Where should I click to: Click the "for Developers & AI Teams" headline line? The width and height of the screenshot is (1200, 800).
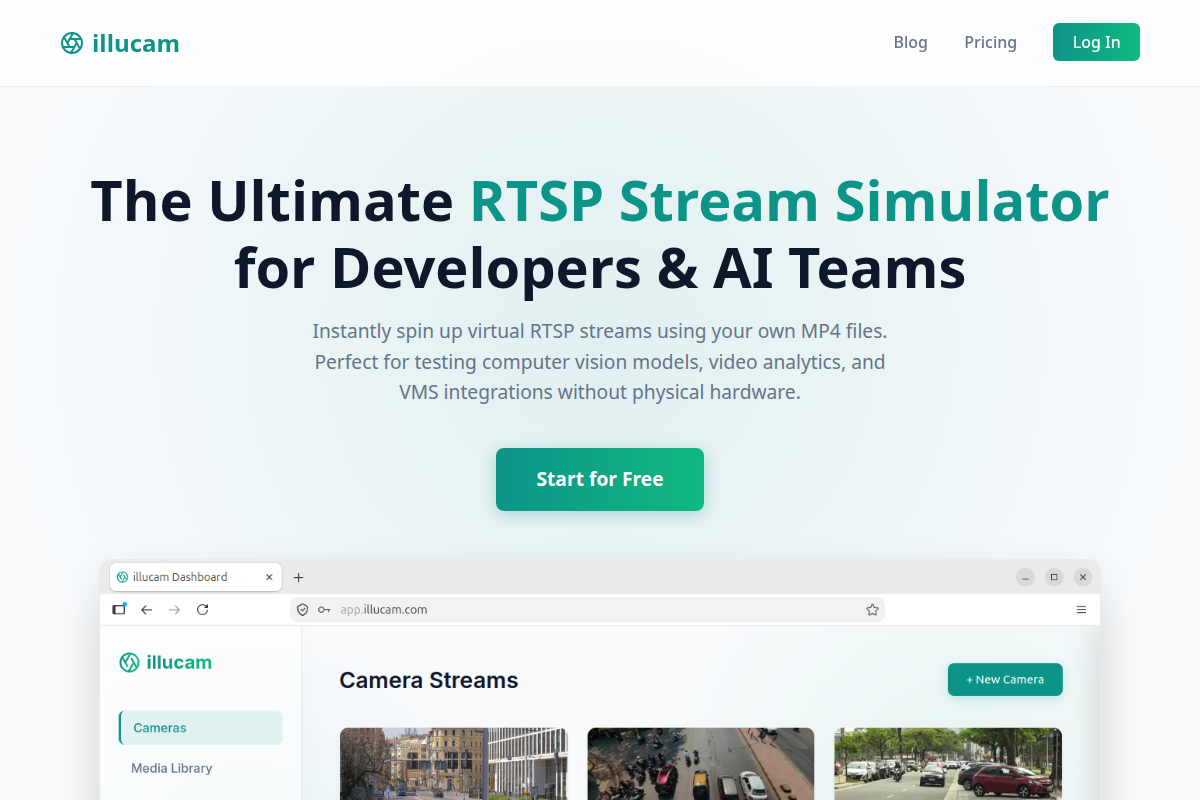point(600,268)
